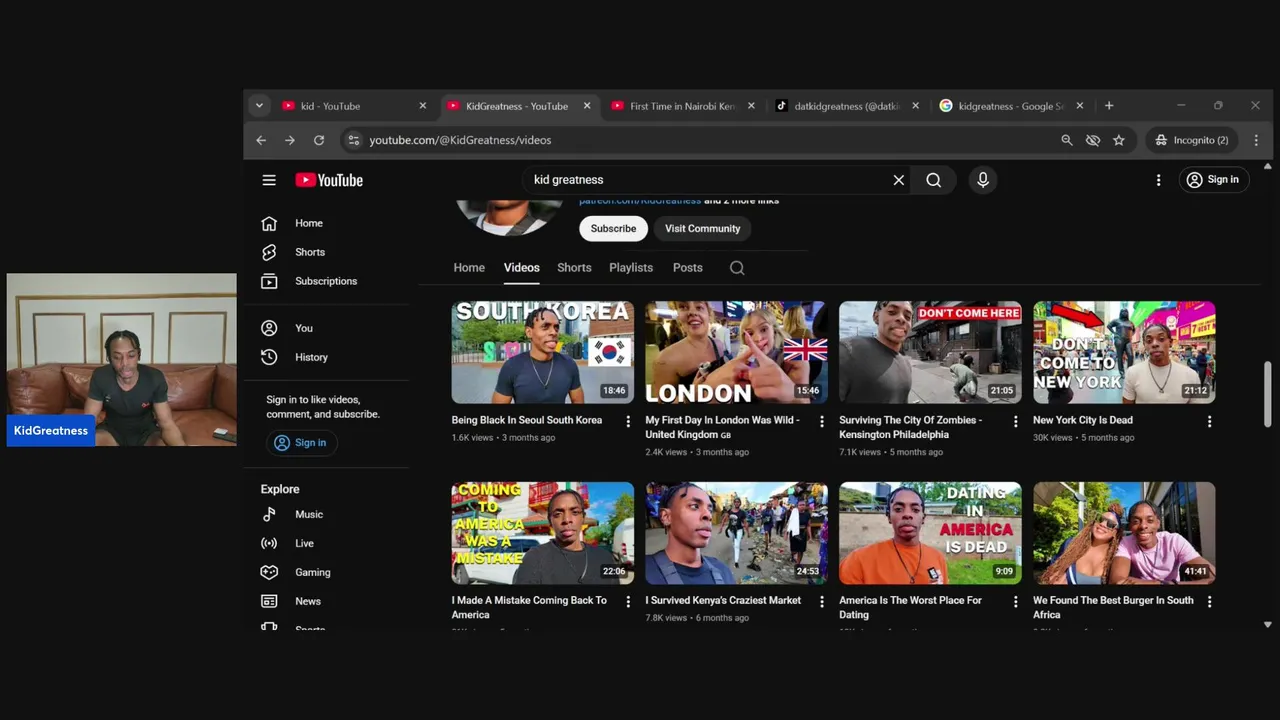Viewport: 1280px width, 720px height.
Task: Switch to channel Posts tab
Action: [688, 268]
